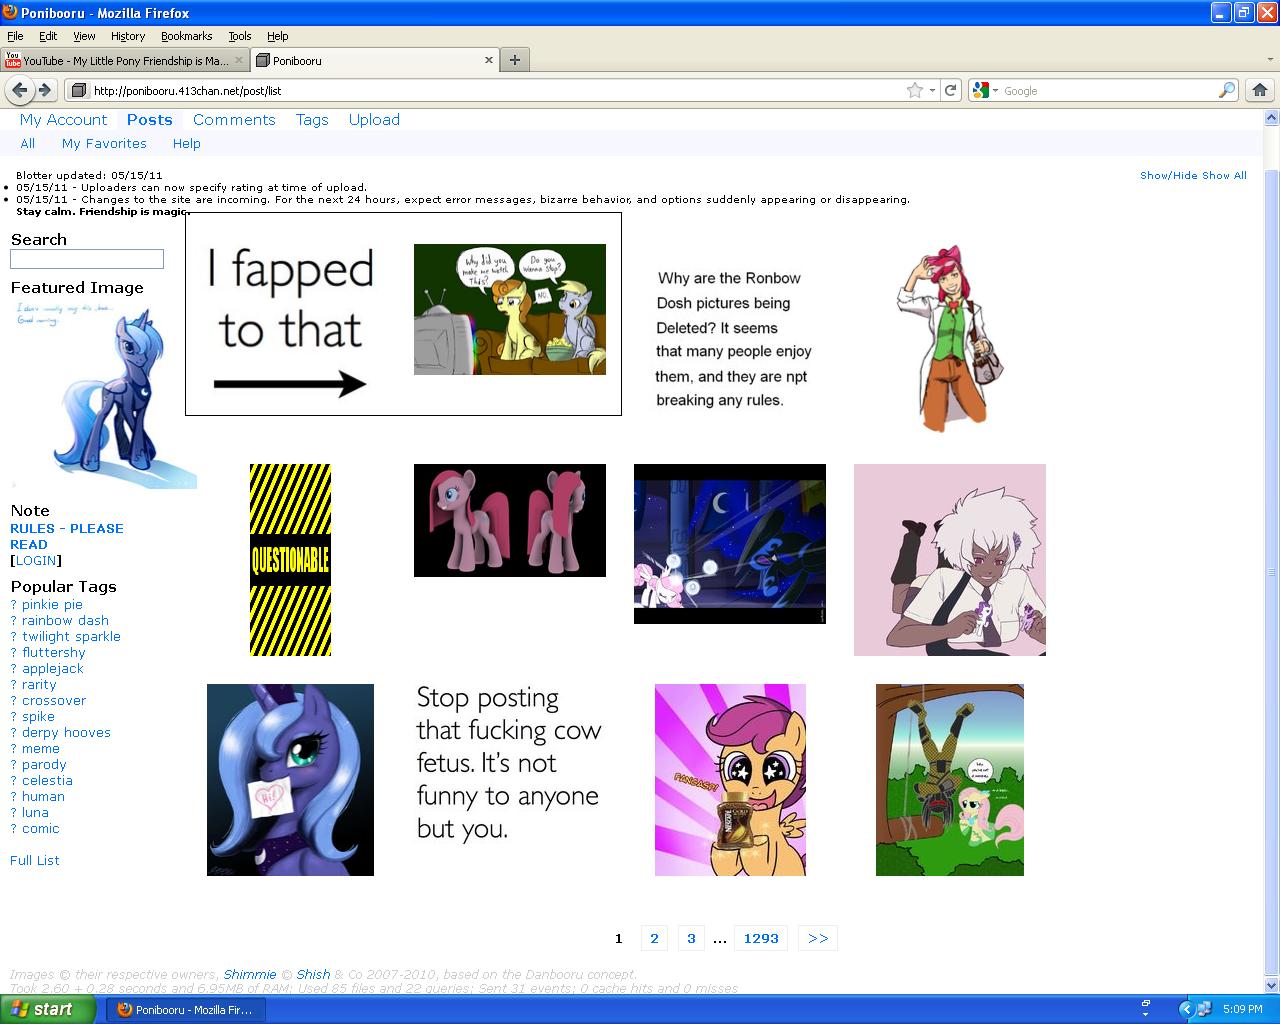The image size is (1280, 1024).
Task: Click the address bar URL field
Action: point(495,90)
